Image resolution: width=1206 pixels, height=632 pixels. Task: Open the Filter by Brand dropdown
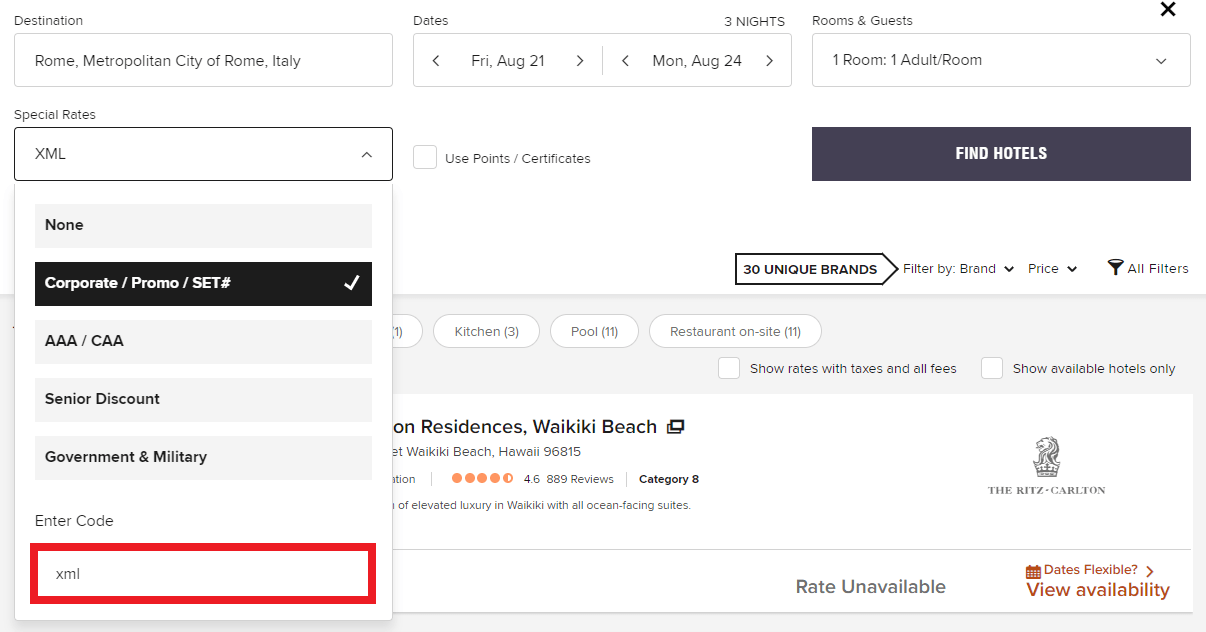(x=958, y=268)
